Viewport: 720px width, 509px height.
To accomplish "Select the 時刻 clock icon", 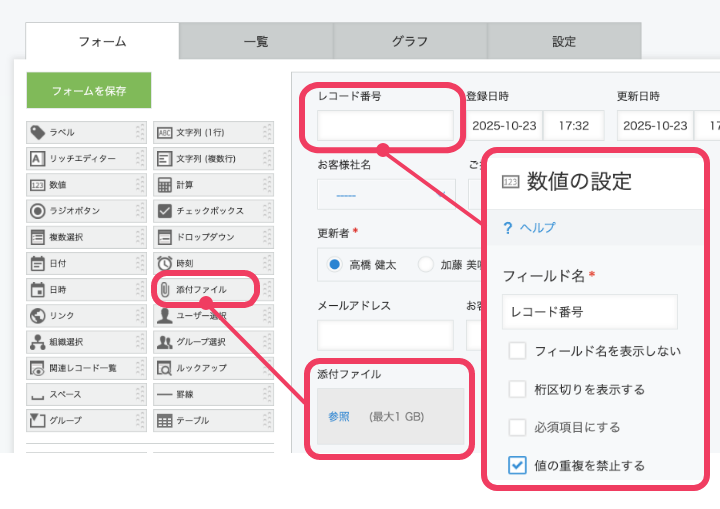I will click(x=164, y=263).
